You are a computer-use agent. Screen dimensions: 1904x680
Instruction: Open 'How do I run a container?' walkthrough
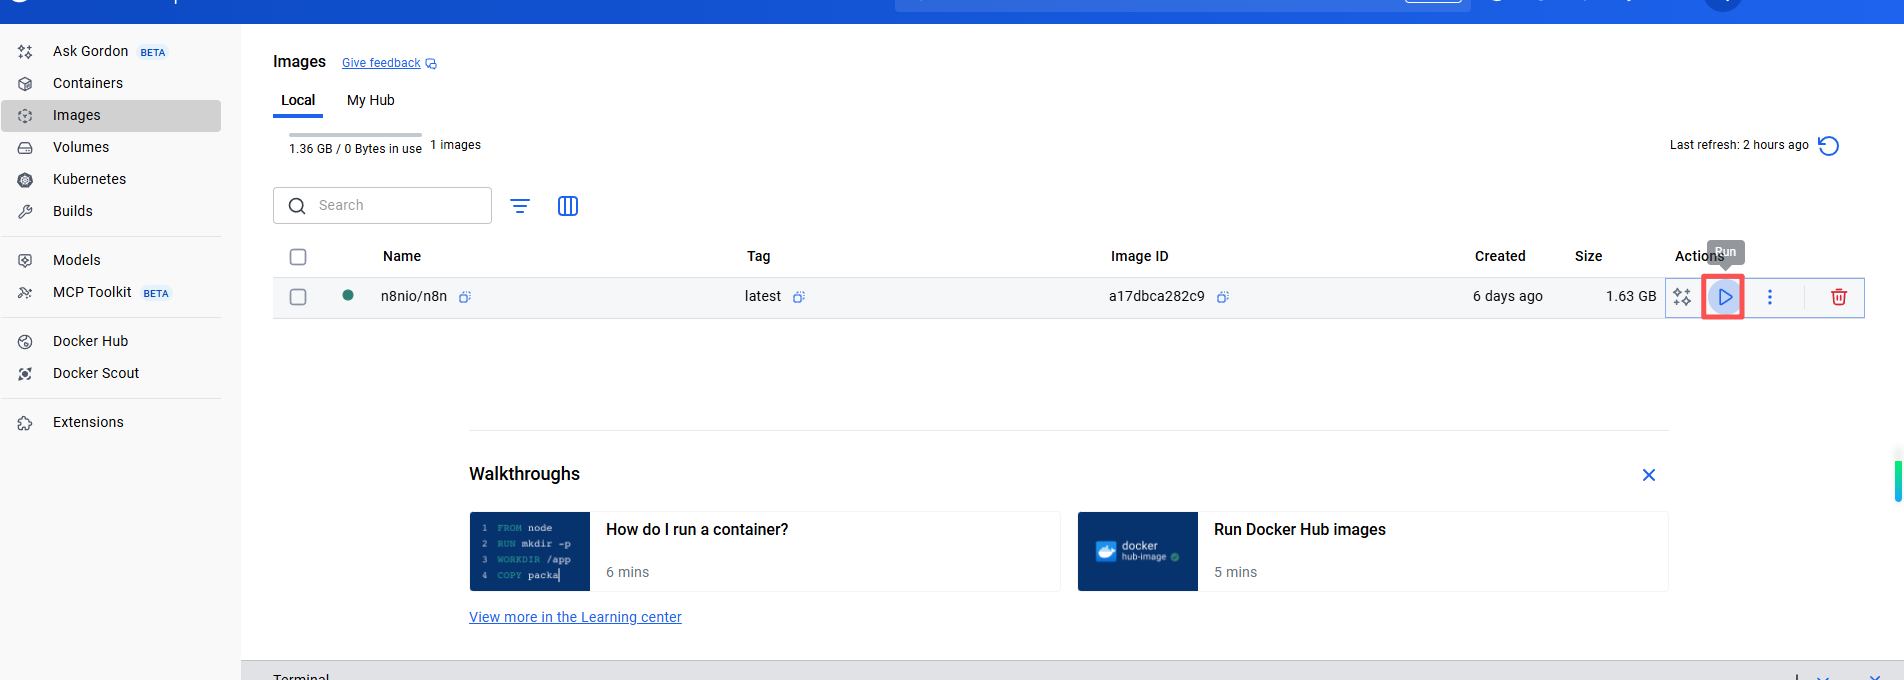(x=765, y=552)
